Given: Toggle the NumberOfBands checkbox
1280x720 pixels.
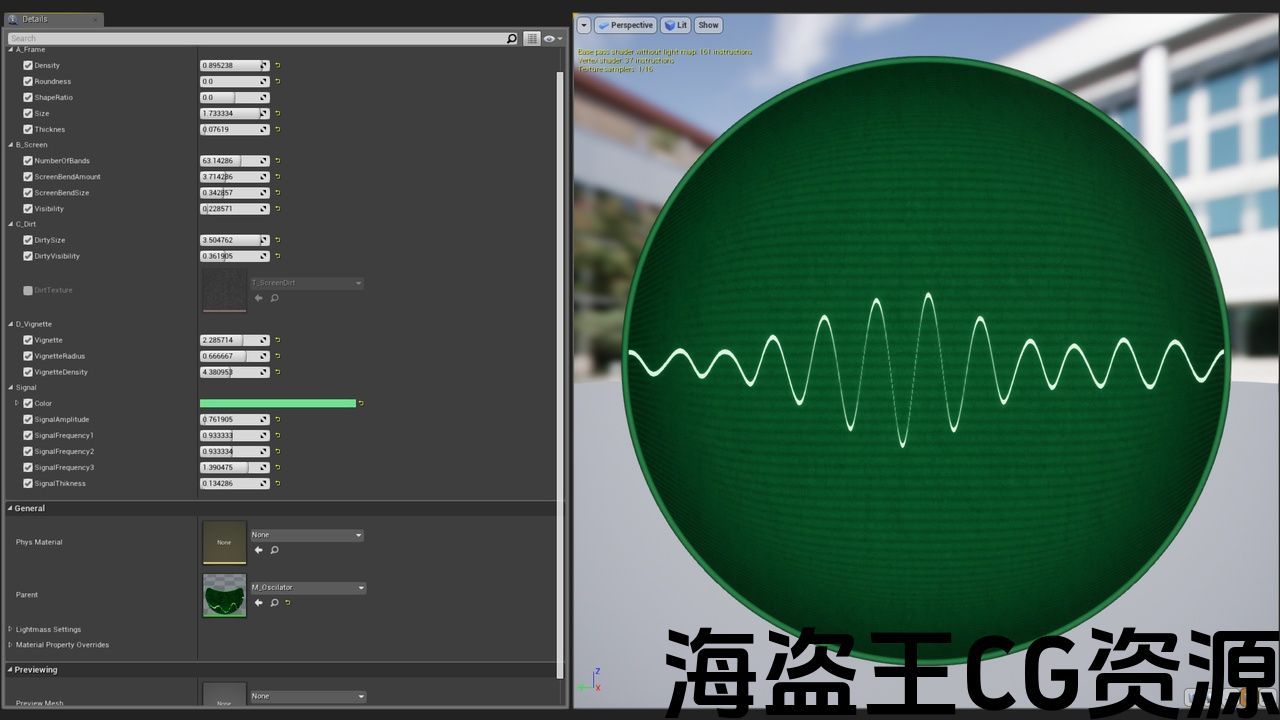Looking at the screenshot, I should (x=28, y=161).
